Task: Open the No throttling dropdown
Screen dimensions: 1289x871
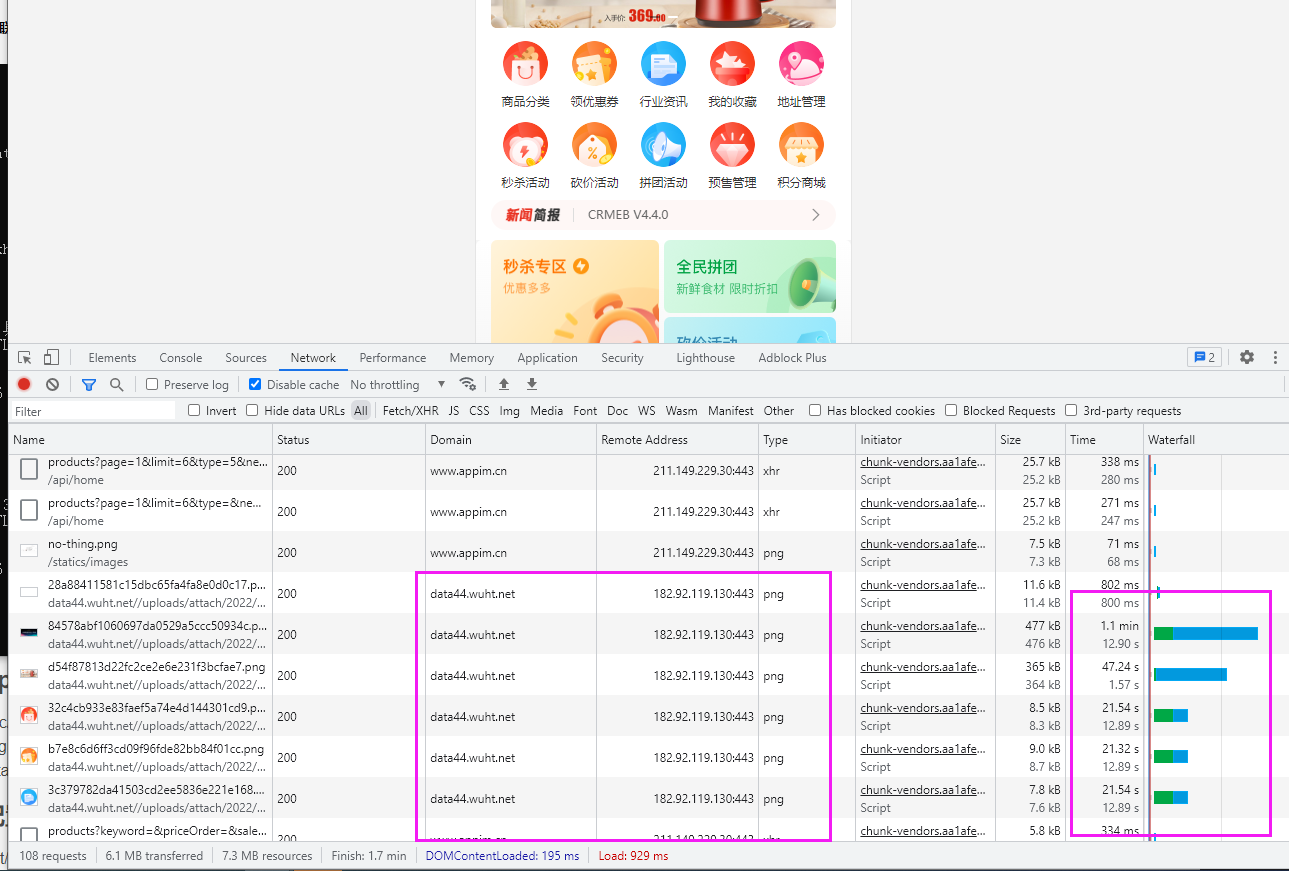Action: tap(397, 385)
